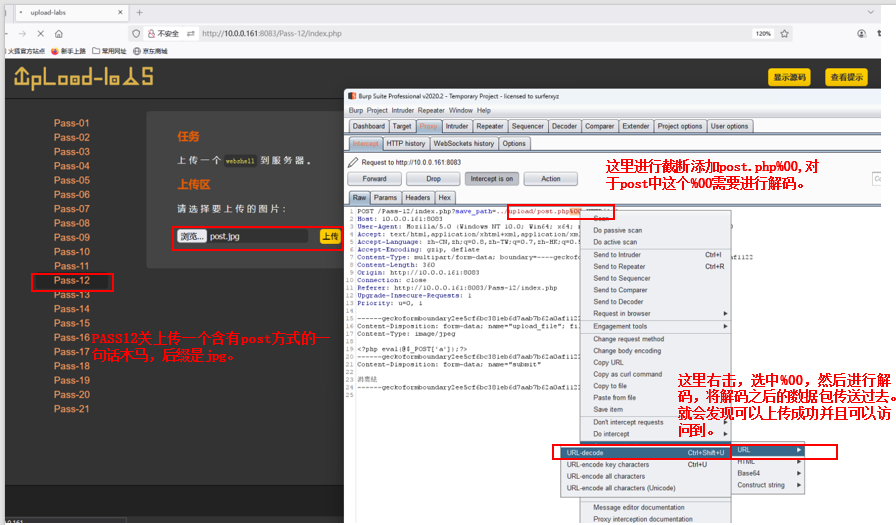Choose Send to Repeater in context menu
Screen dimensions: 896x525
[x=655, y=266]
